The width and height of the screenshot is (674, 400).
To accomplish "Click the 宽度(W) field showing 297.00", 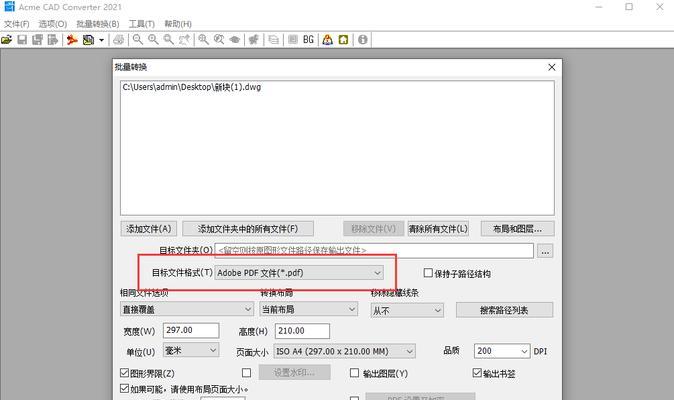I will [x=191, y=330].
